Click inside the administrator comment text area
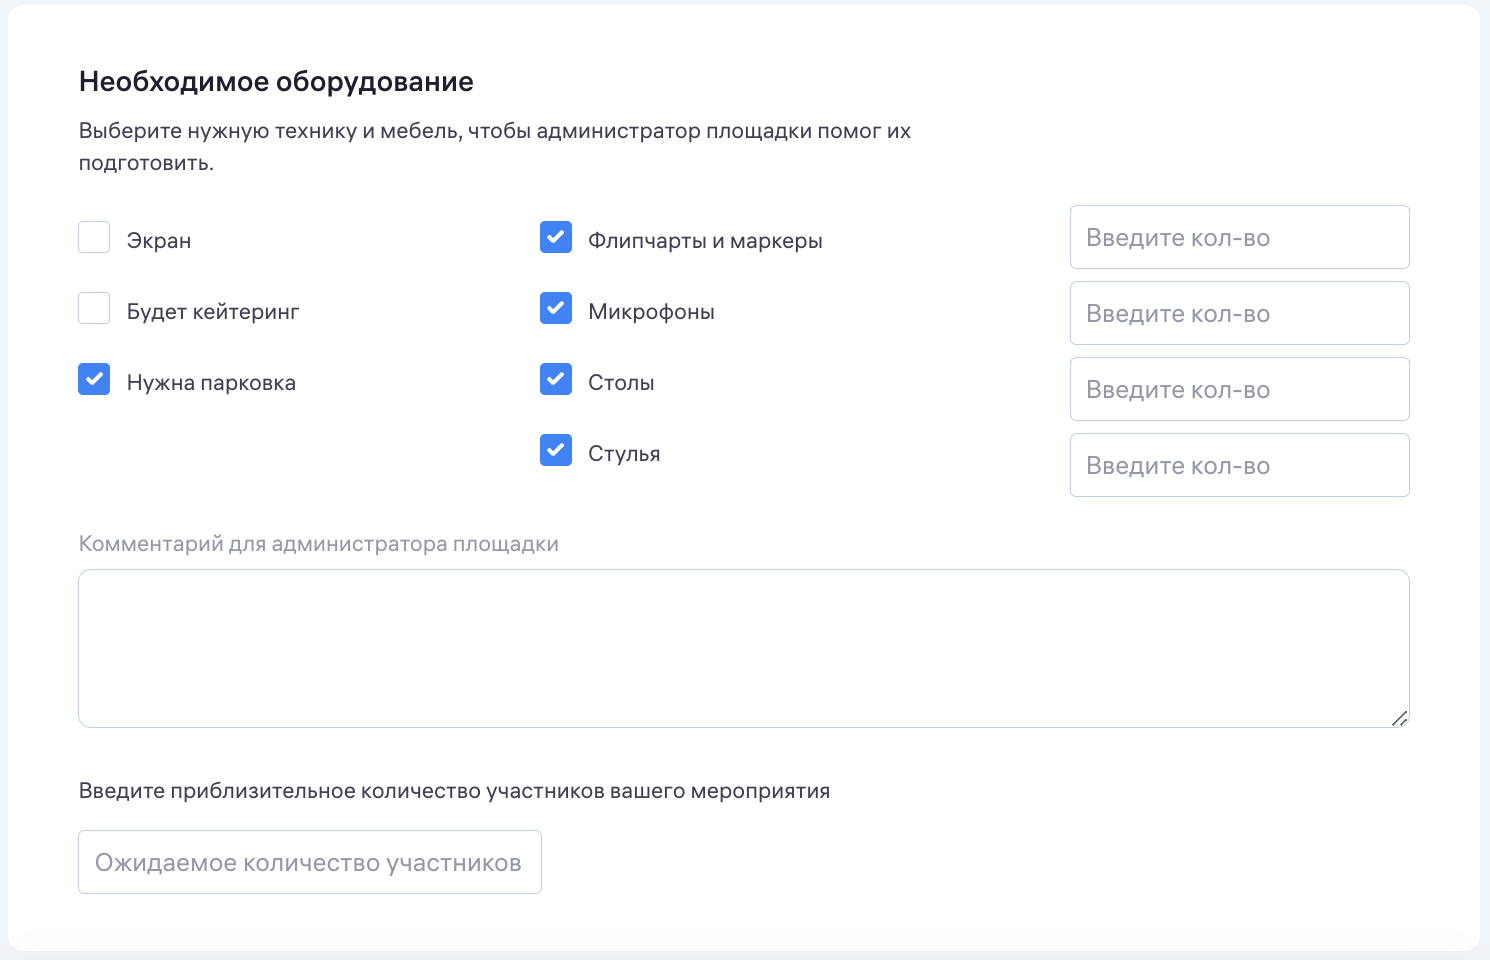The width and height of the screenshot is (1490, 960). click(x=743, y=648)
